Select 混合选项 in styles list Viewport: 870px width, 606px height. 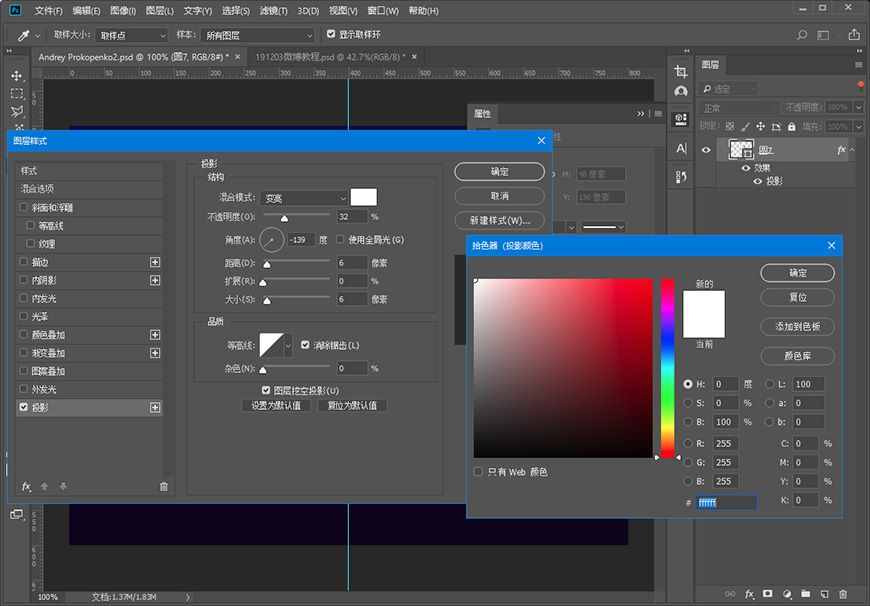pyautogui.click(x=89, y=189)
